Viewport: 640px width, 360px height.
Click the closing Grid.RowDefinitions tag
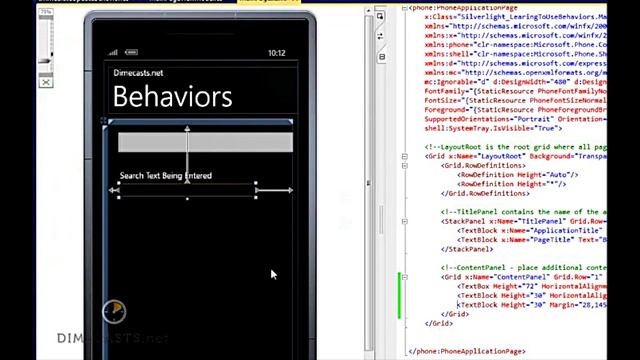[485, 193]
